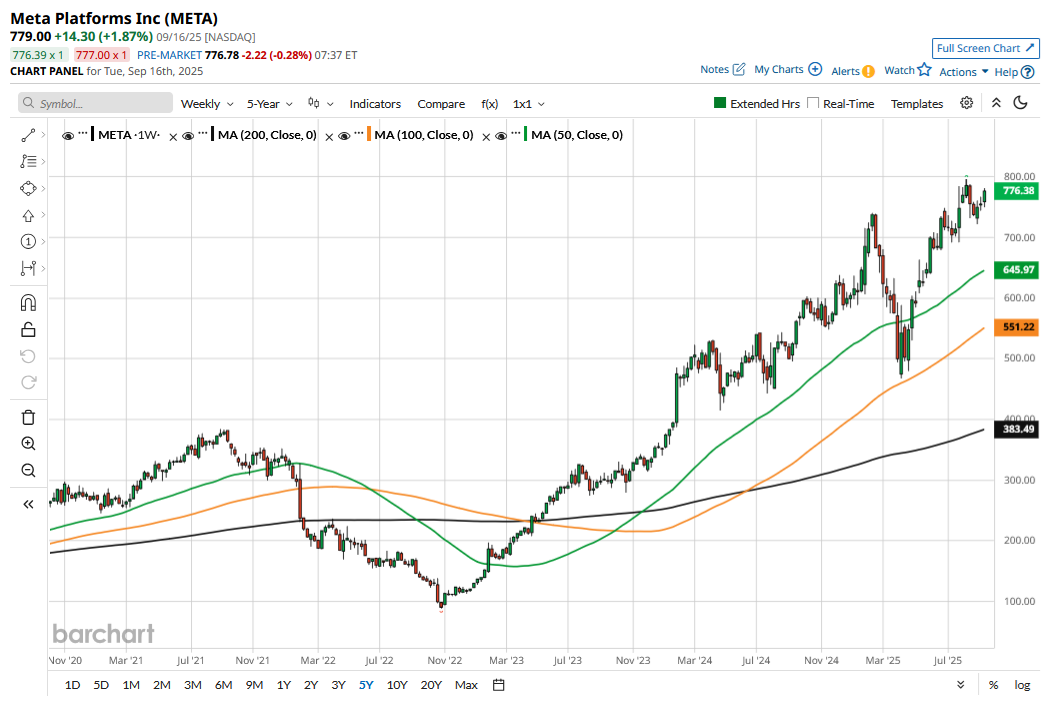Delete drawings with the trash icon
Image resolution: width=1052 pixels, height=703 pixels.
28,417
